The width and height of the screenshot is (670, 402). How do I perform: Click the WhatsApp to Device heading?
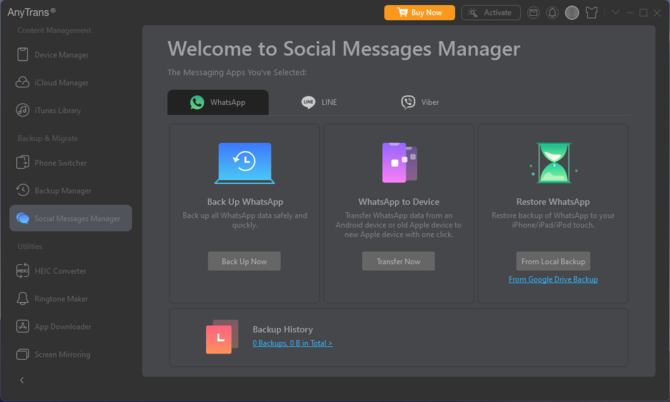(x=399, y=202)
